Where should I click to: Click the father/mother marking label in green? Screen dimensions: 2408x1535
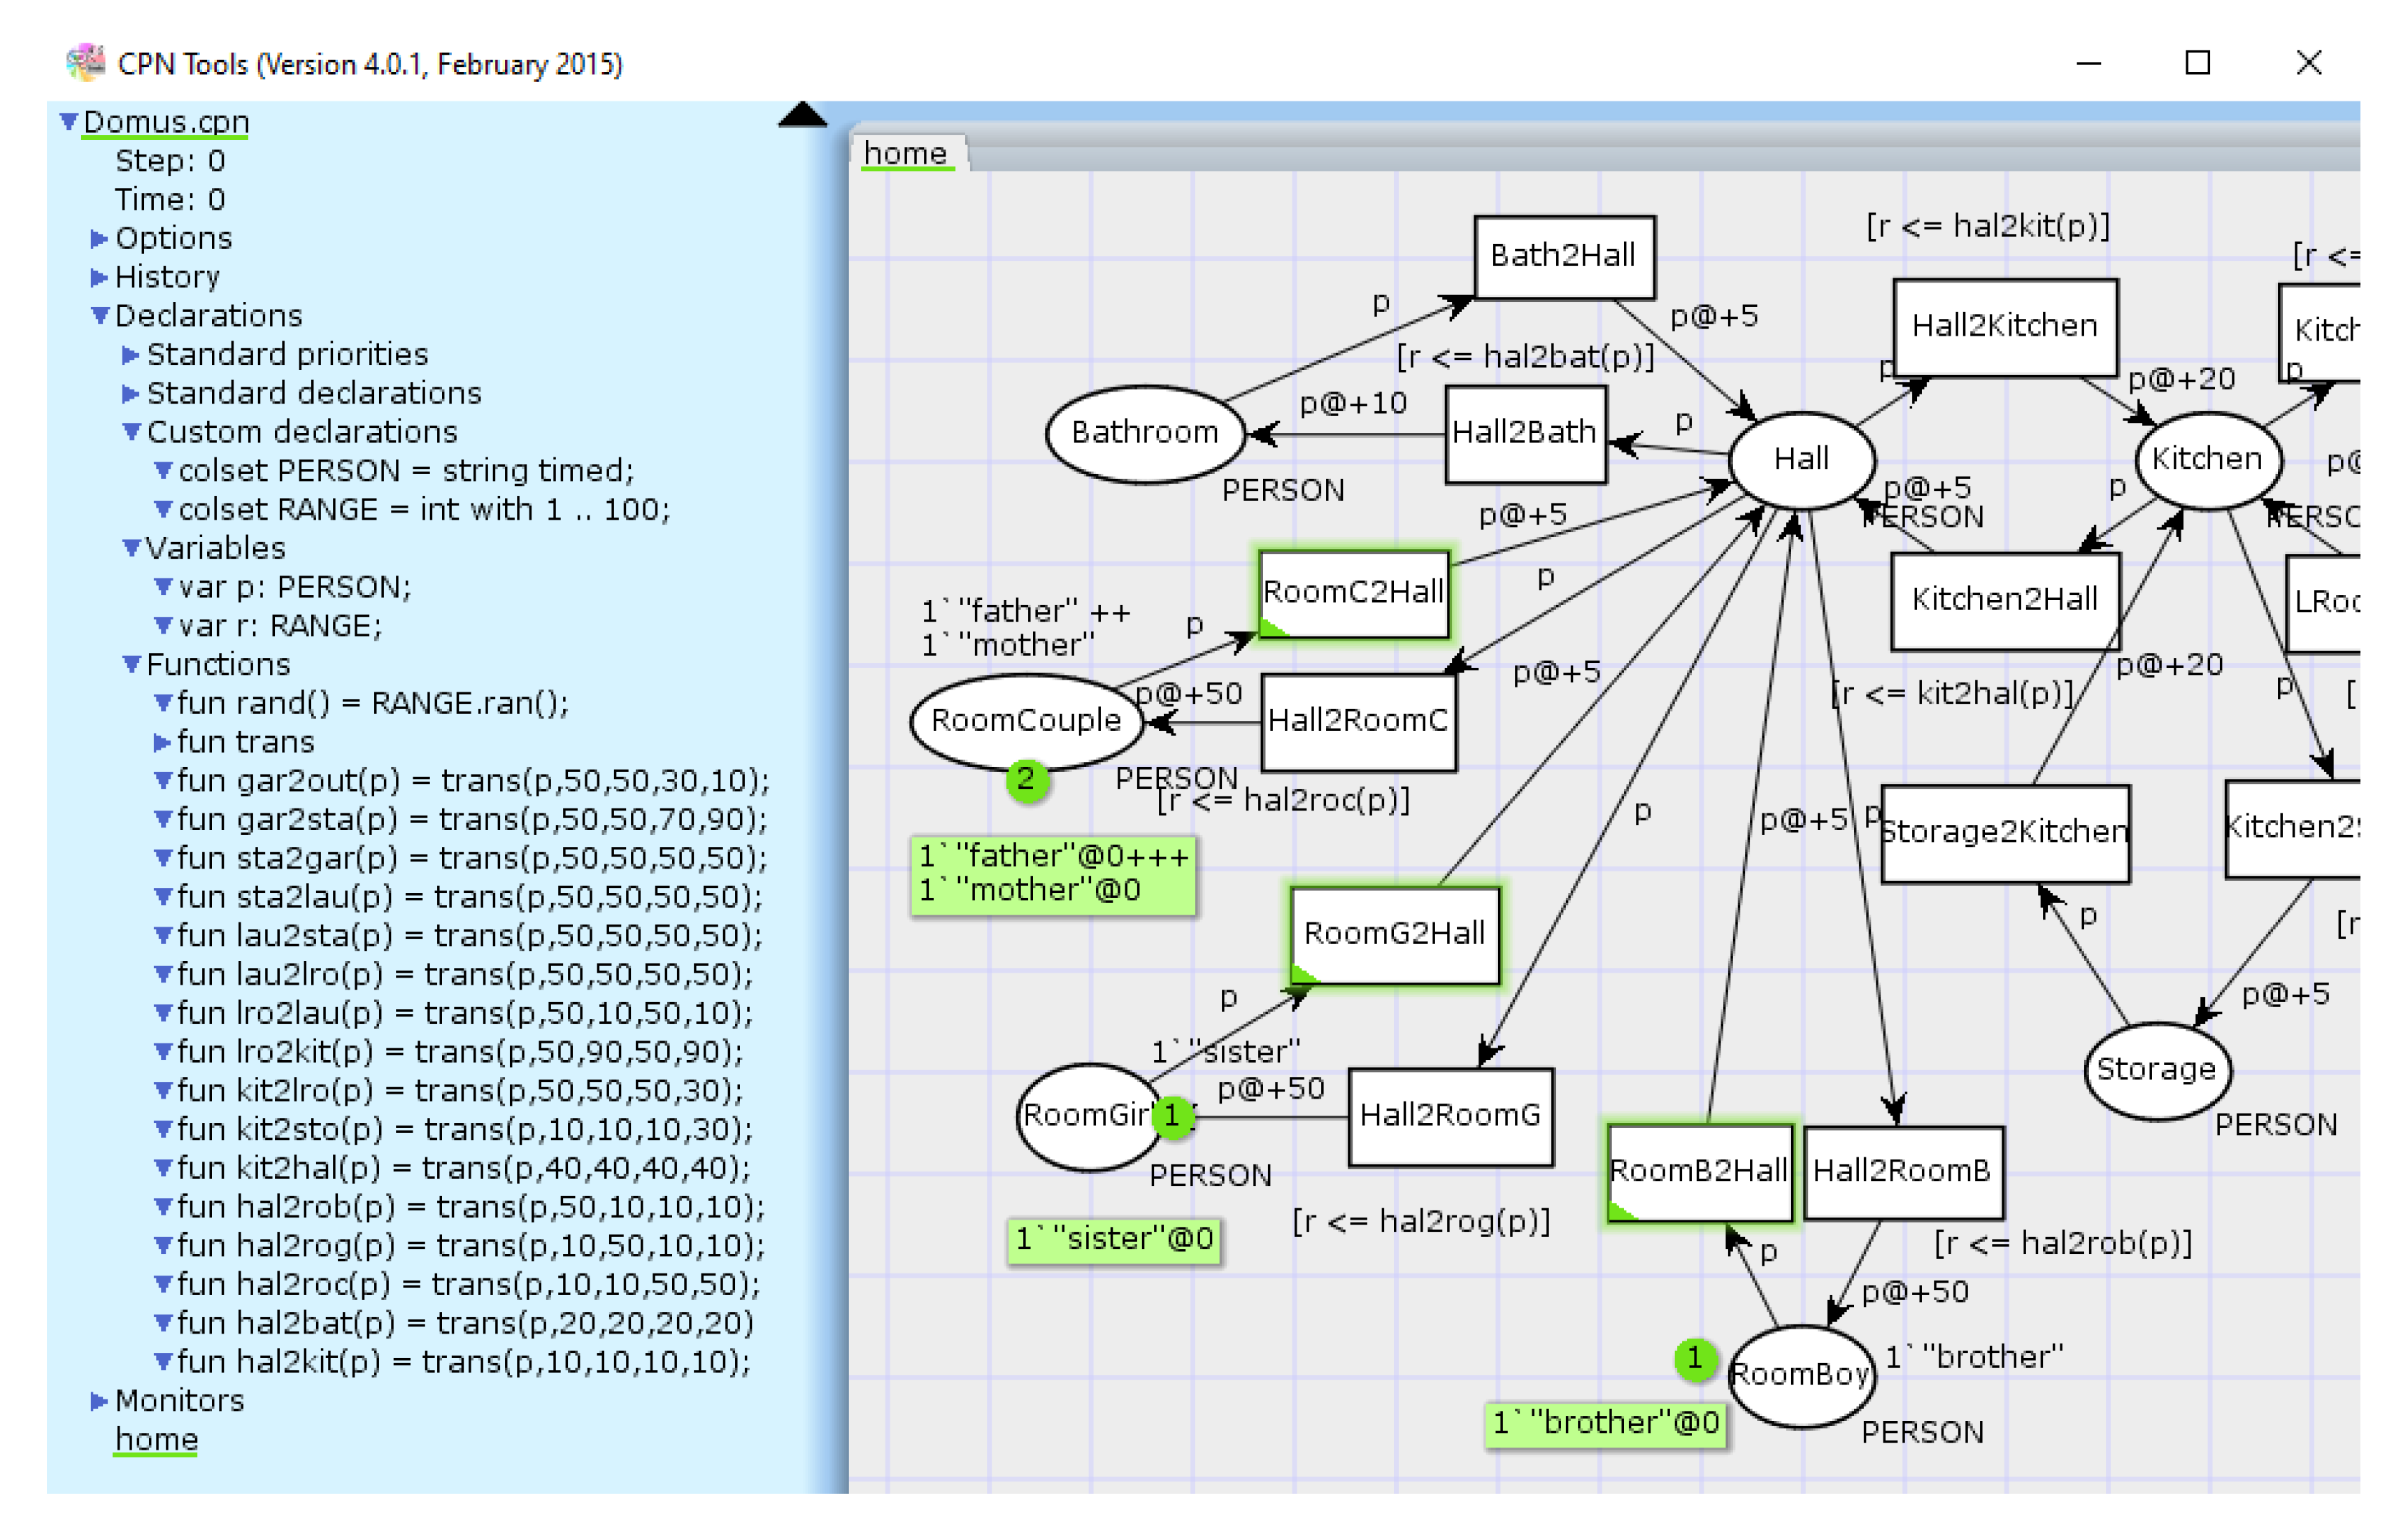[1053, 873]
